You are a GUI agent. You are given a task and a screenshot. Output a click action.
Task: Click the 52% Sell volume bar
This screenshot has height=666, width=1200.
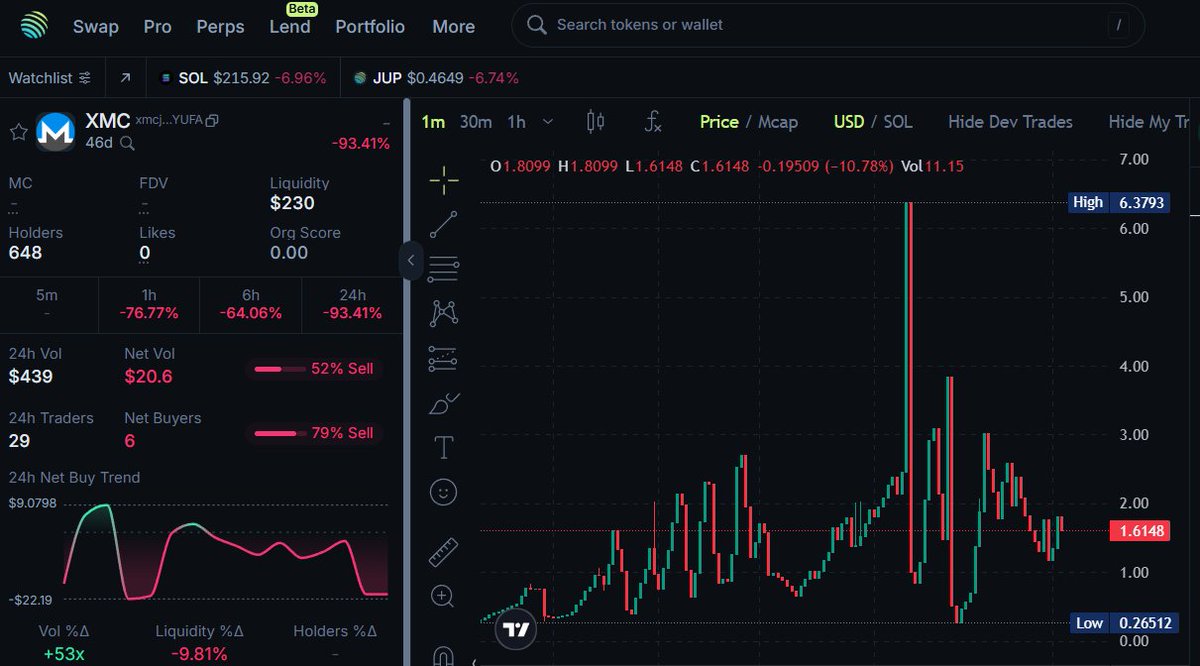click(x=314, y=369)
